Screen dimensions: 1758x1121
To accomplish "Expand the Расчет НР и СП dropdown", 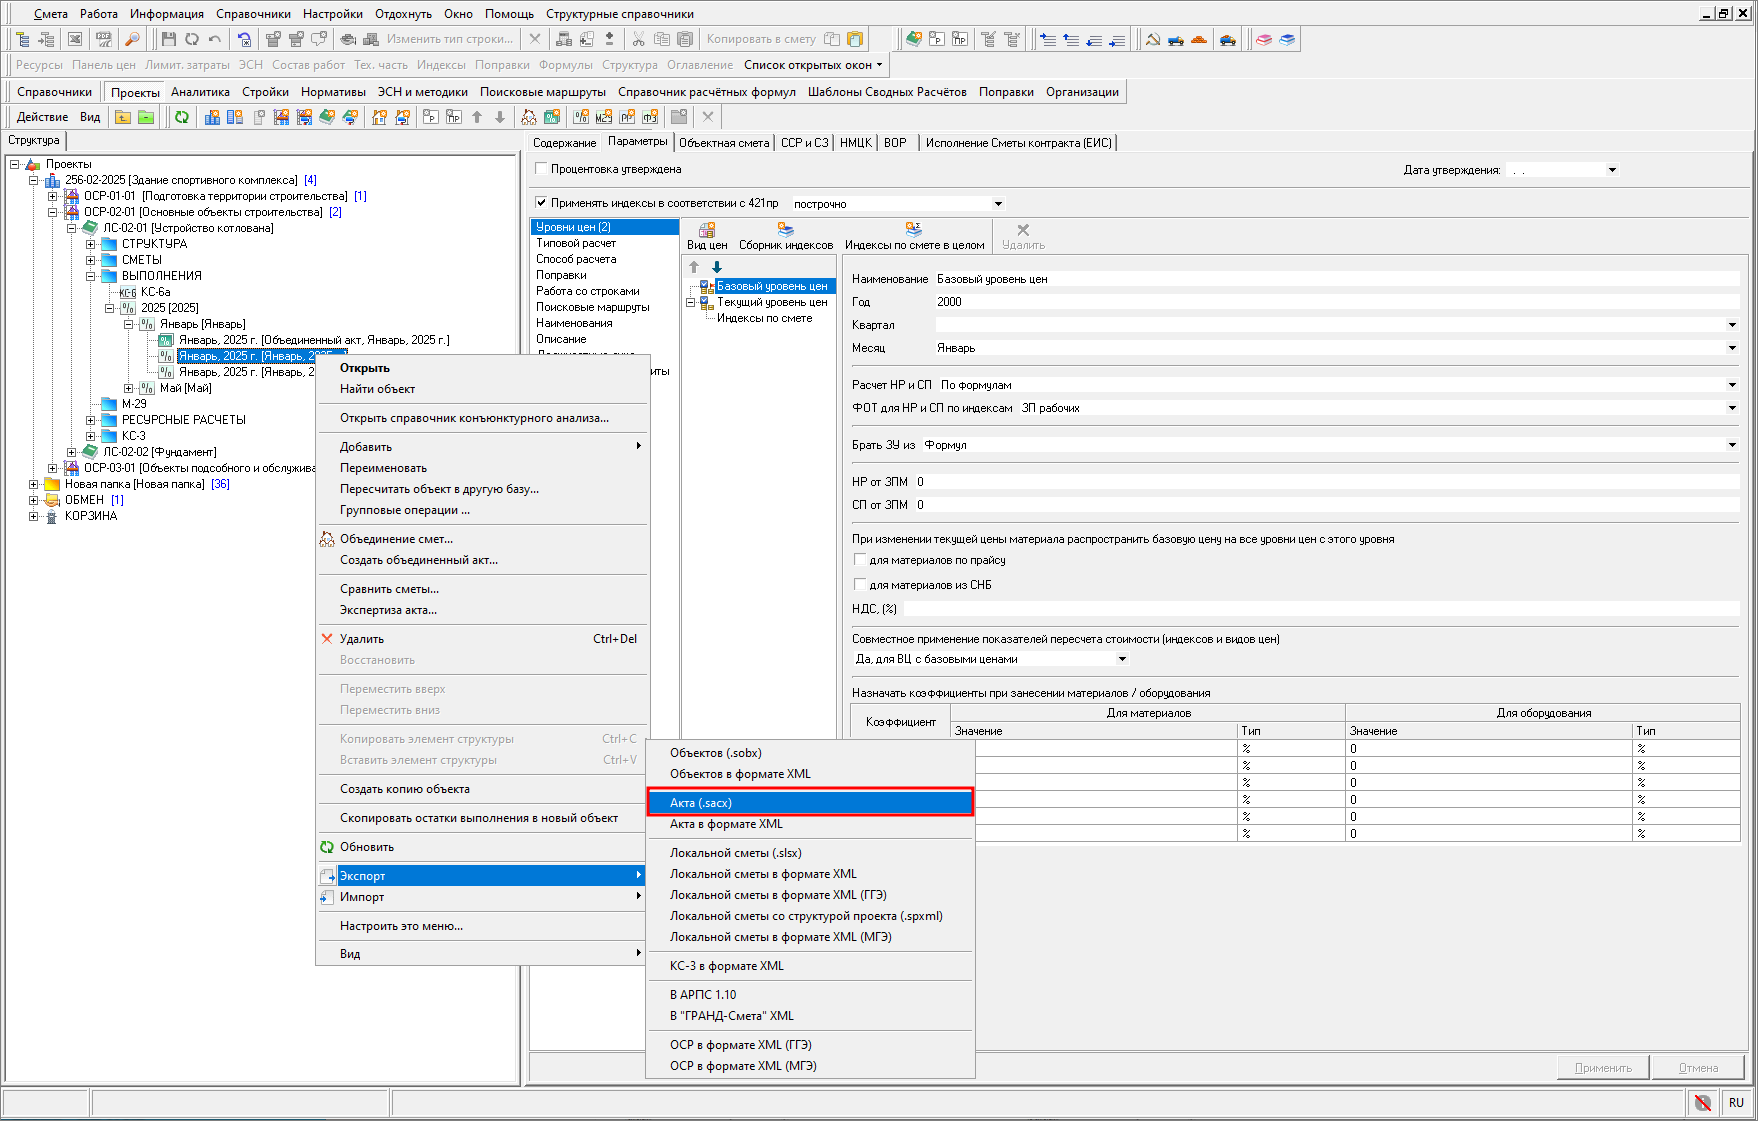I will coord(1732,385).
